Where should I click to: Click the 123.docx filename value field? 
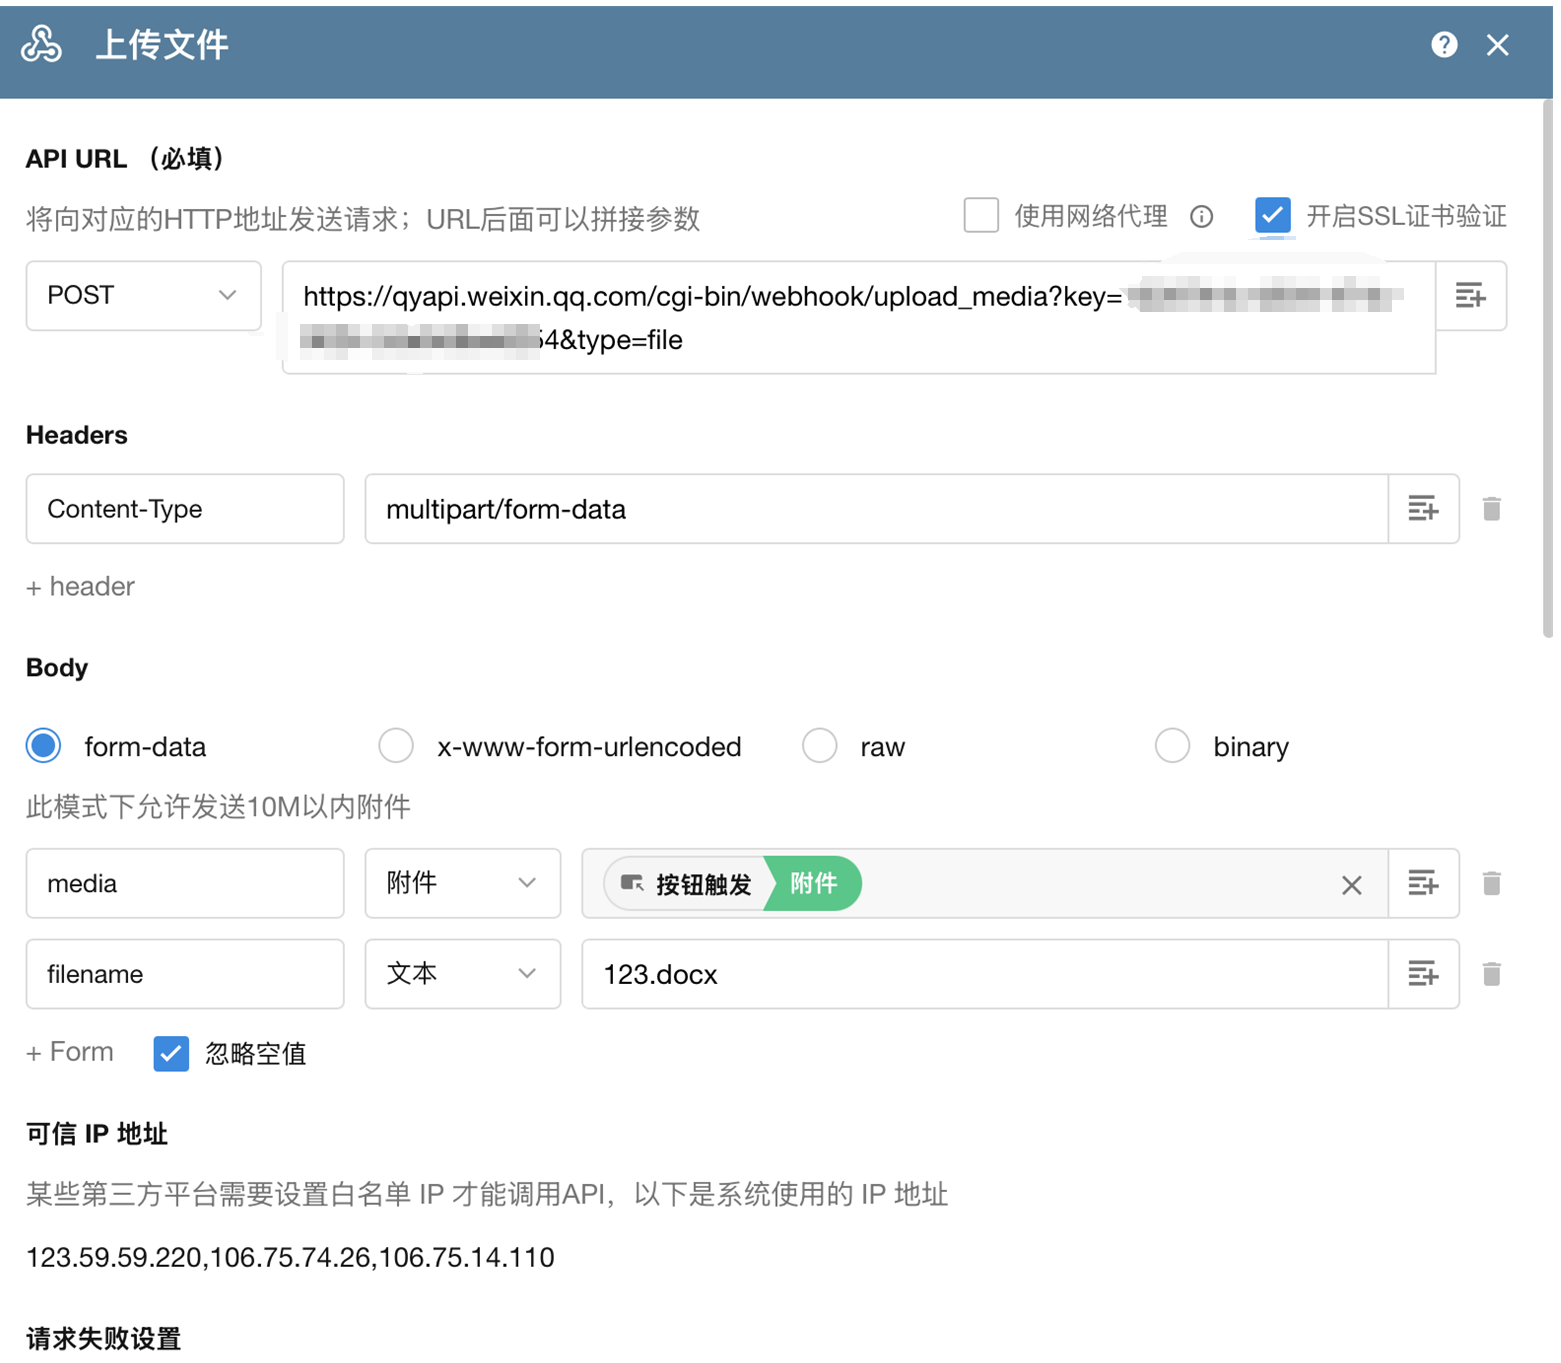click(984, 974)
